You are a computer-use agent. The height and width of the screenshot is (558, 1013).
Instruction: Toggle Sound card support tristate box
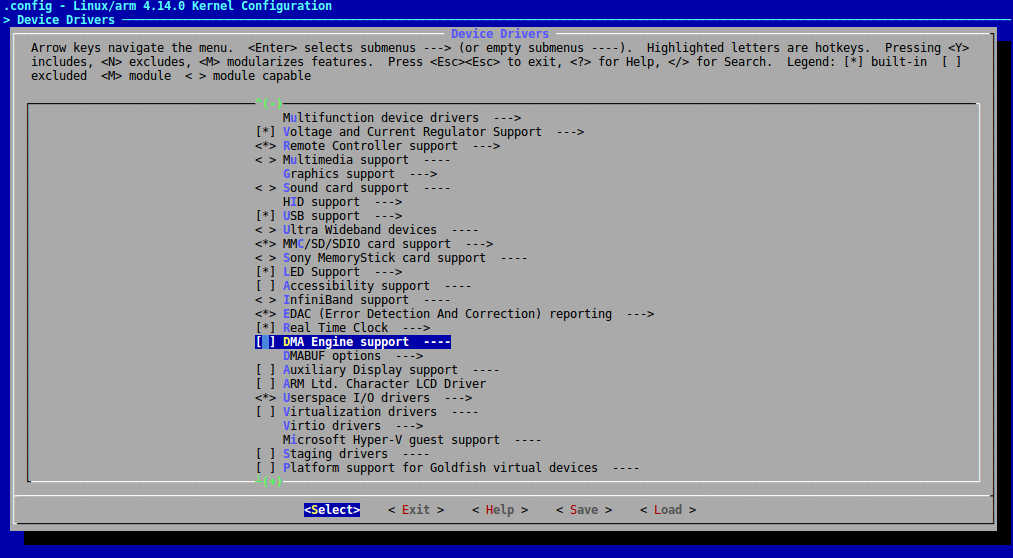[x=266, y=188]
